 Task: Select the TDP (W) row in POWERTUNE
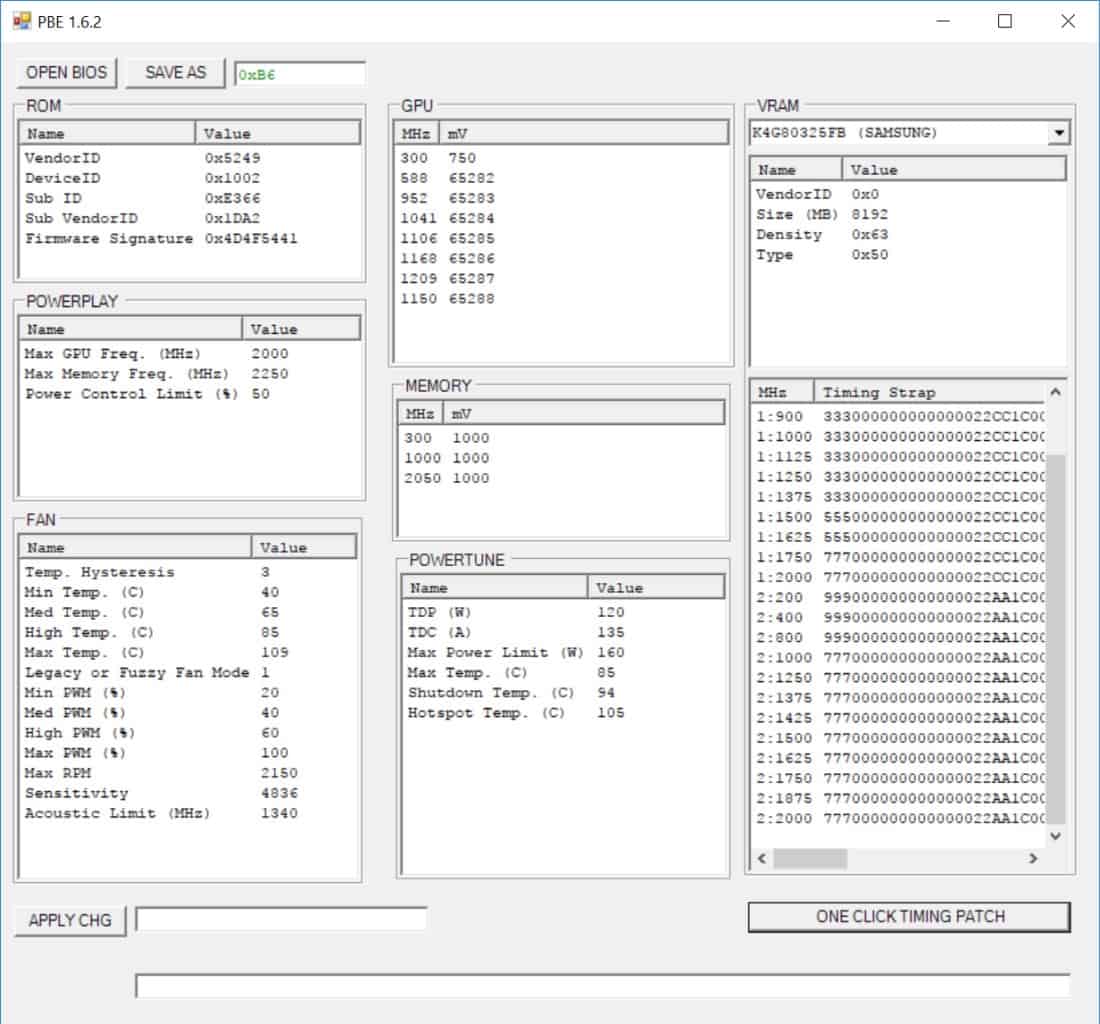(x=500, y=611)
